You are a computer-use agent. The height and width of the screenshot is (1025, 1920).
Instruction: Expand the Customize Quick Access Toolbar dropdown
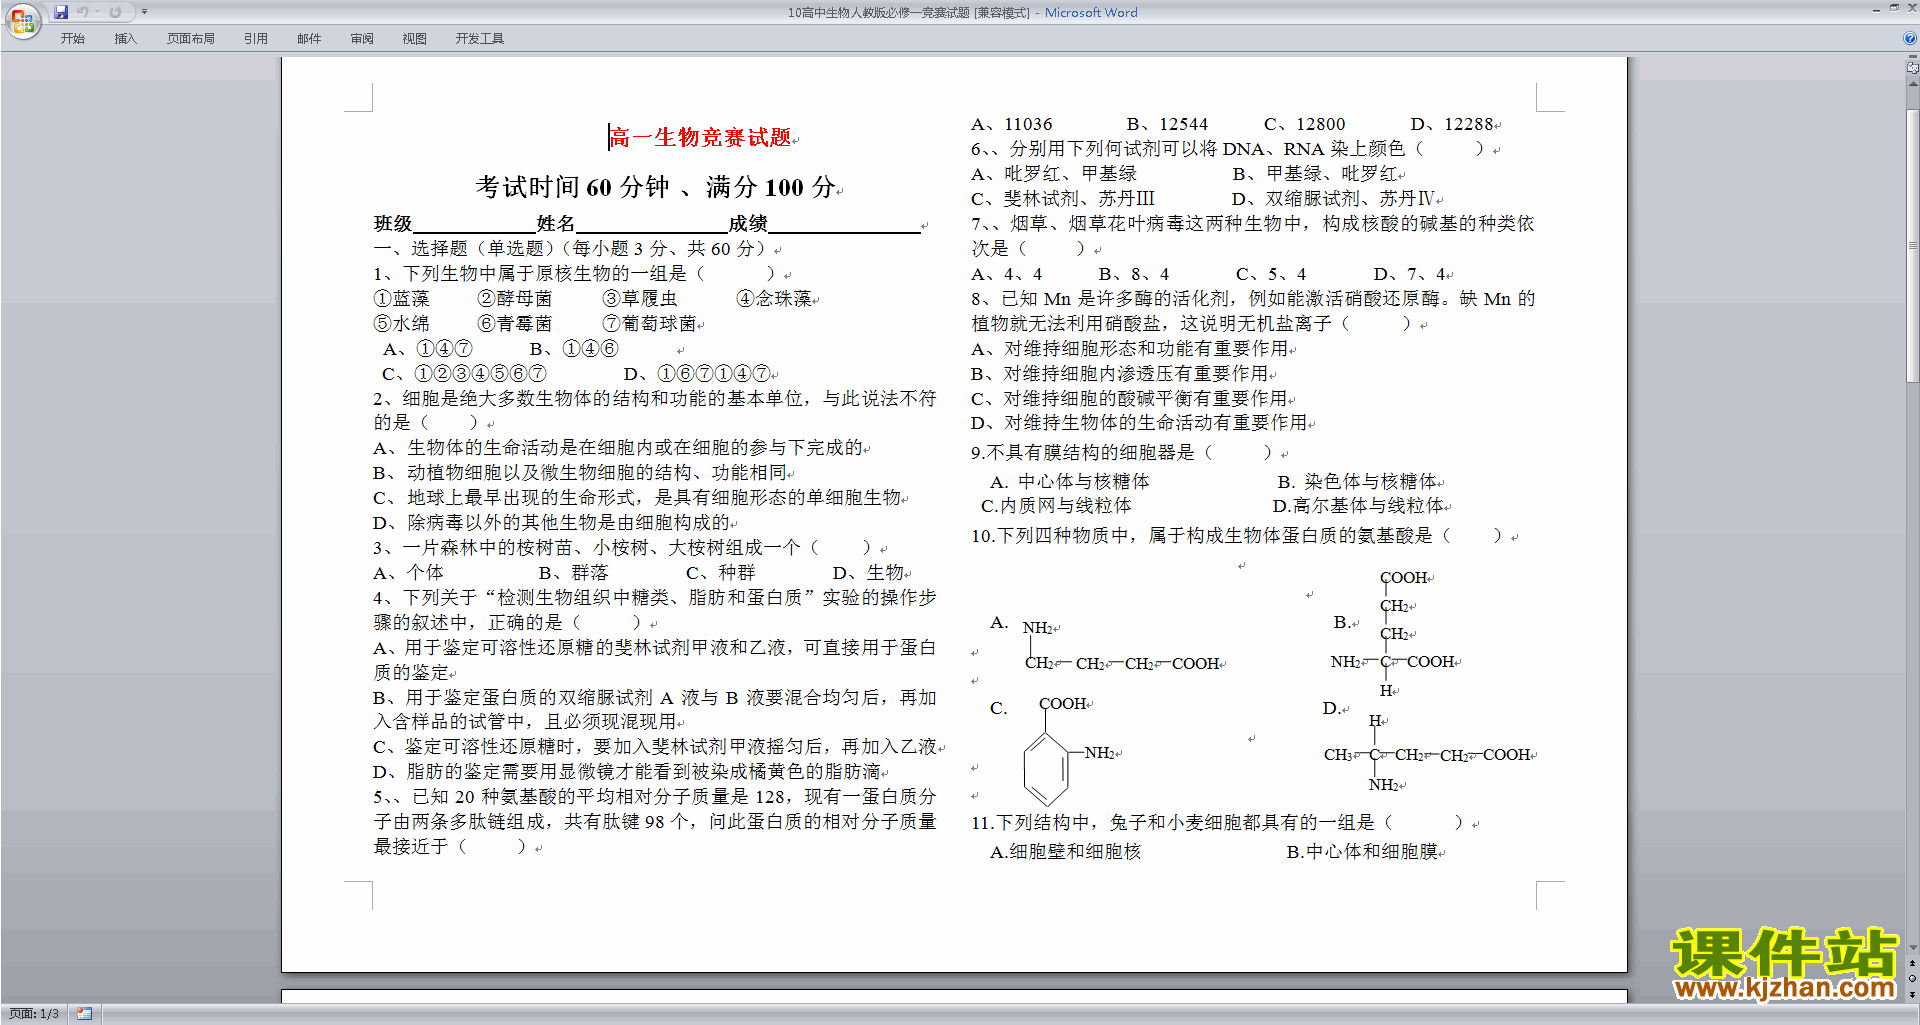(x=144, y=12)
